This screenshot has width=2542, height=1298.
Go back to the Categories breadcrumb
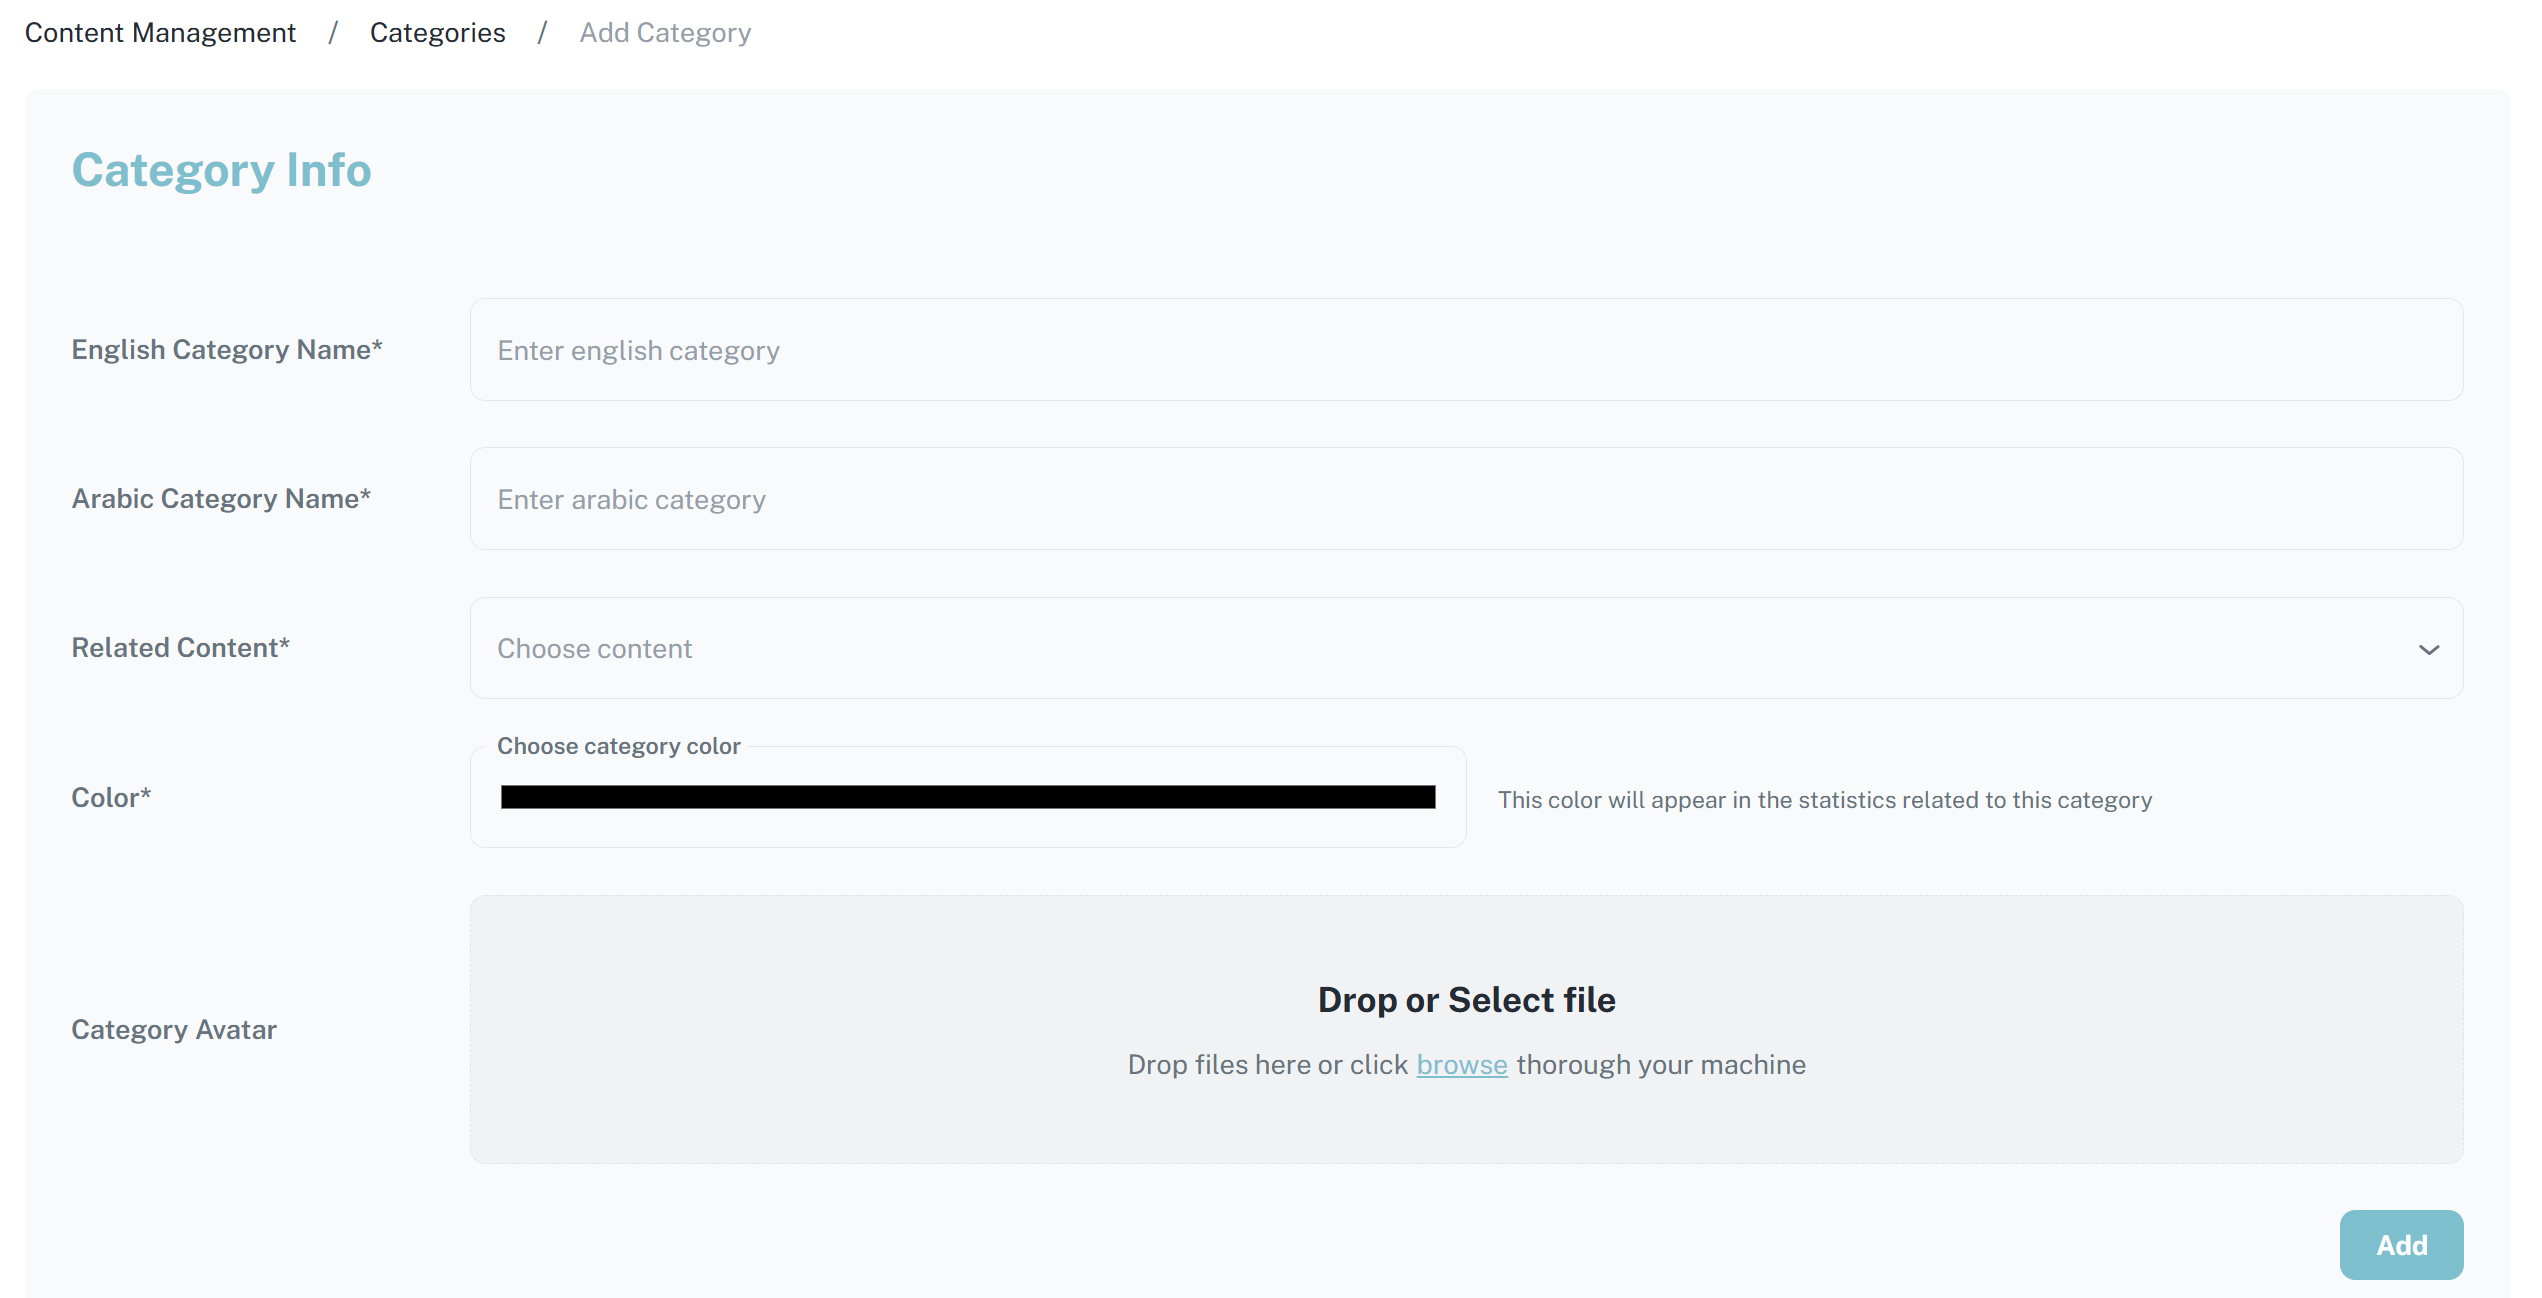click(437, 33)
